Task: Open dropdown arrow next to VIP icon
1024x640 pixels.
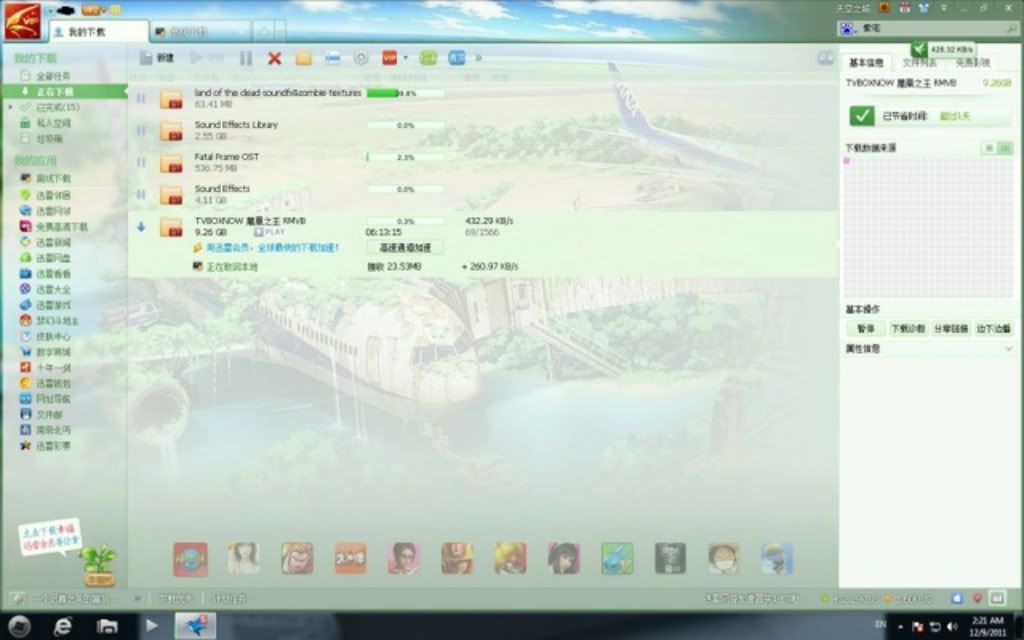Action: (405, 58)
